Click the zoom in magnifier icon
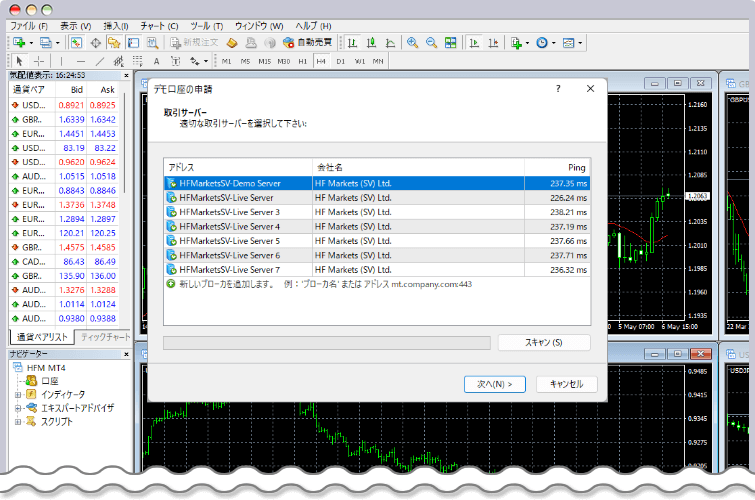 click(x=412, y=43)
